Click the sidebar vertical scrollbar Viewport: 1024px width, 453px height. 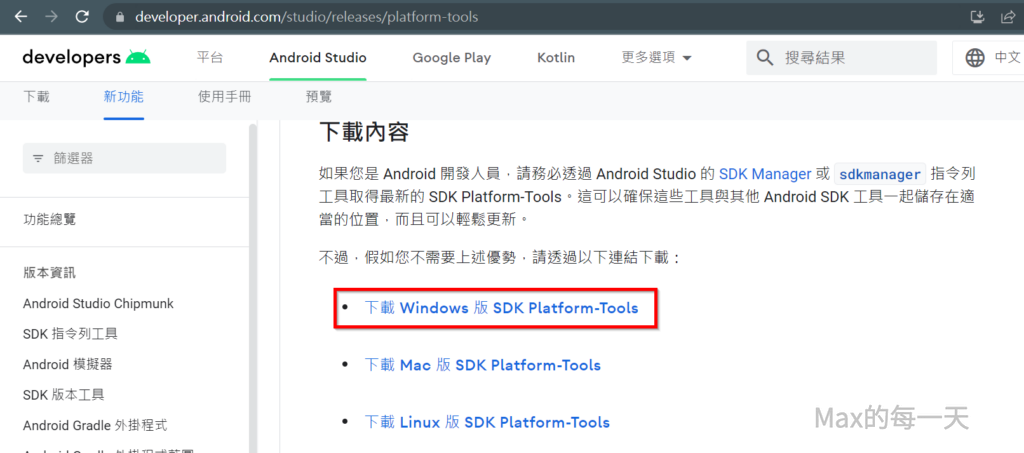[x=253, y=287]
